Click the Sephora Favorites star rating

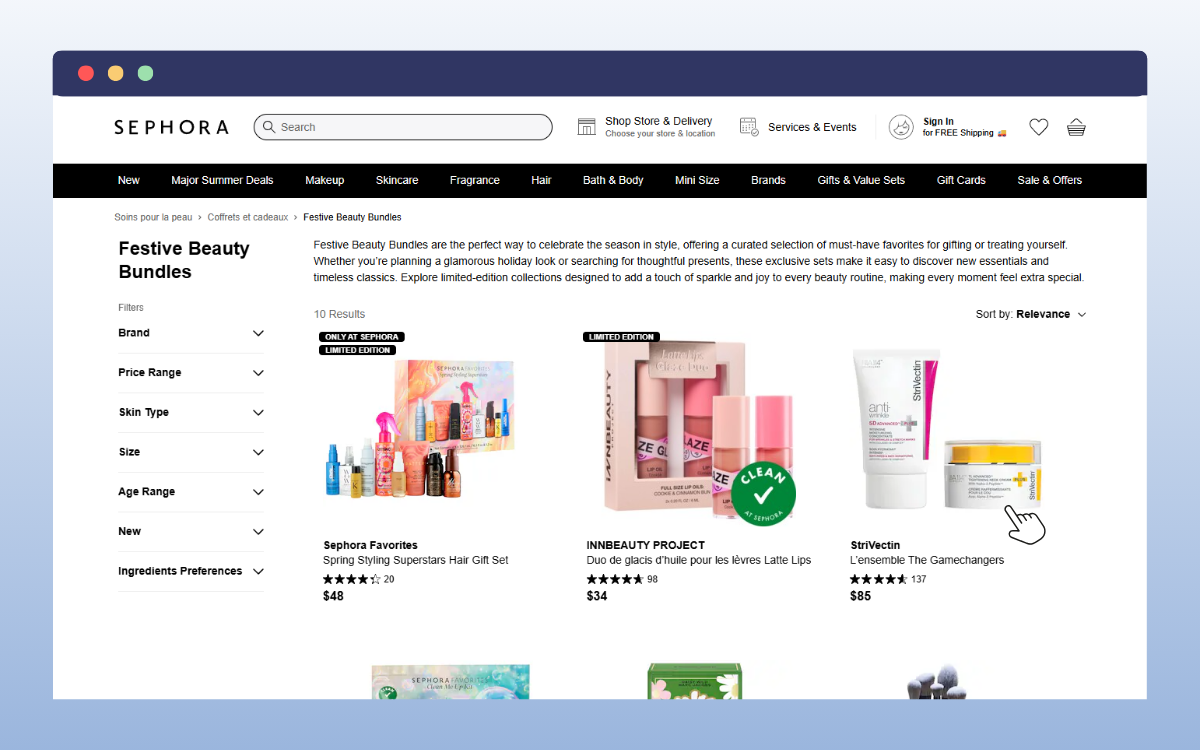[351, 579]
